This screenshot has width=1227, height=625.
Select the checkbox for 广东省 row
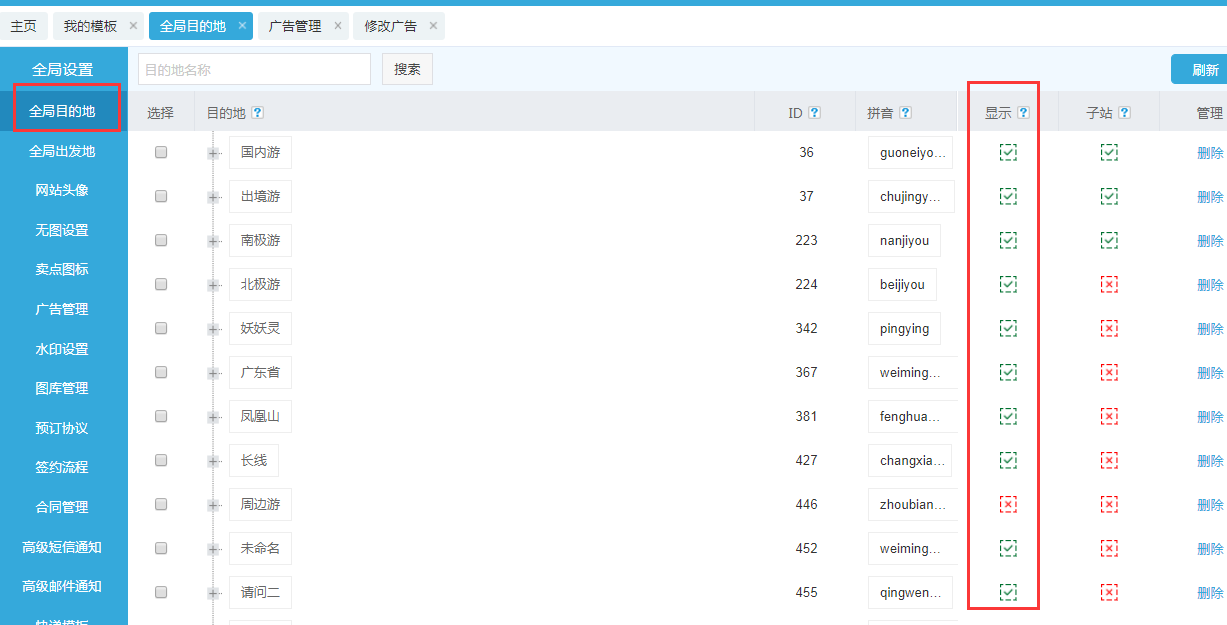(x=161, y=373)
